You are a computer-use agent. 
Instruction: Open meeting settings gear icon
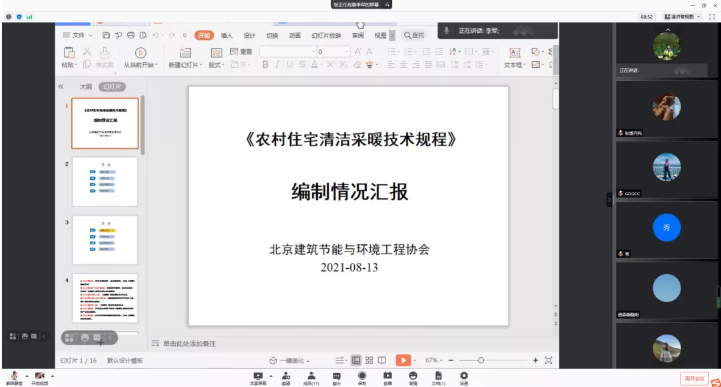(464, 376)
